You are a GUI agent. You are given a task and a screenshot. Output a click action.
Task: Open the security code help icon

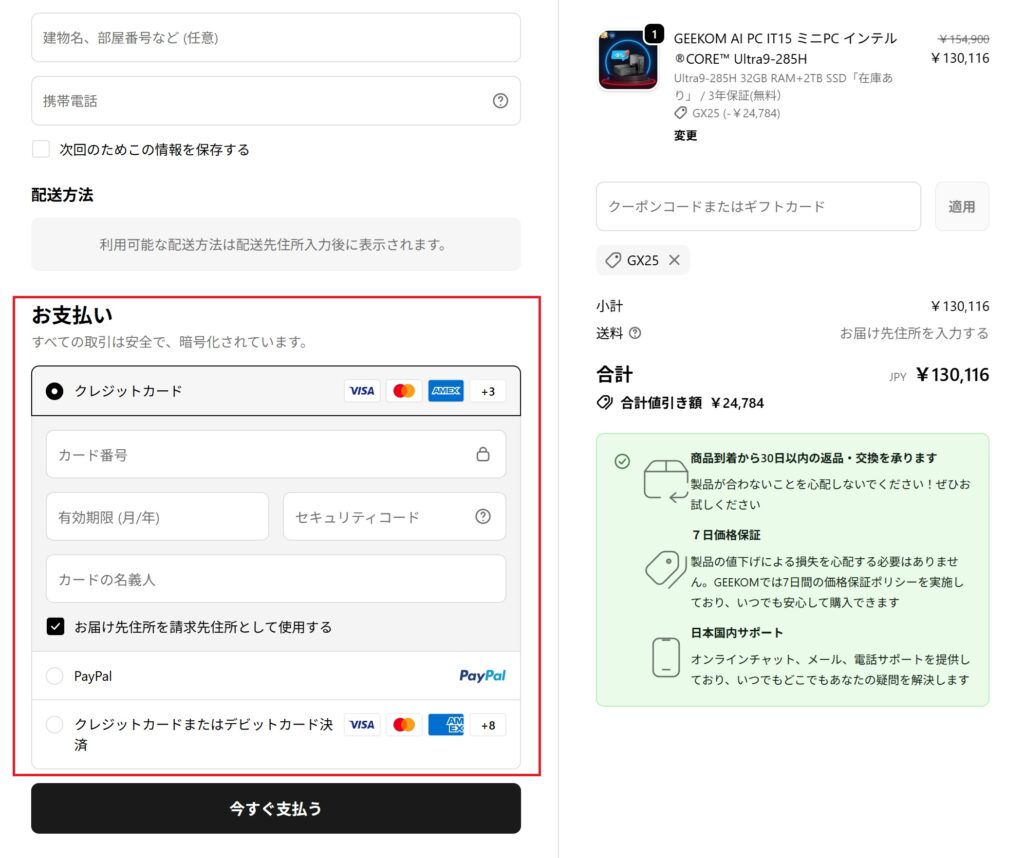point(482,517)
